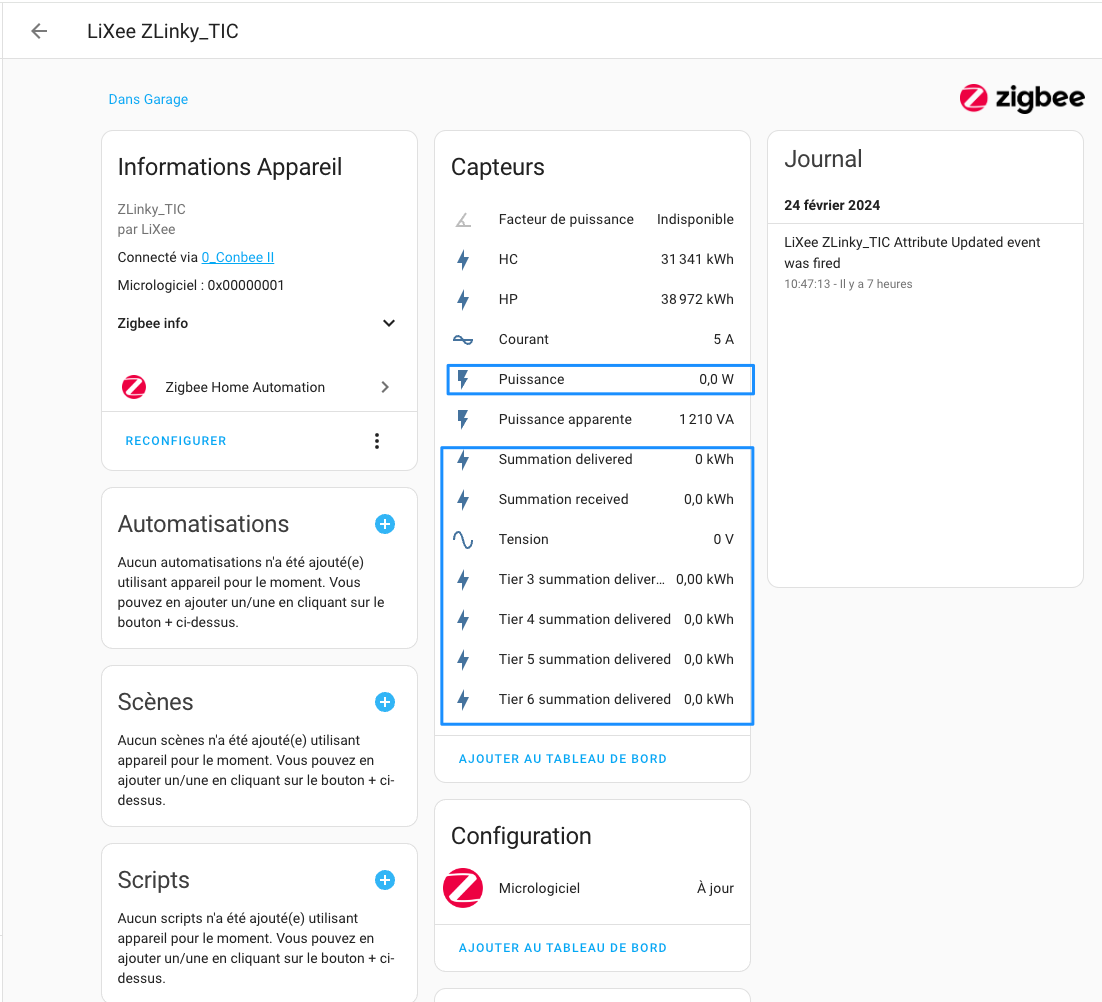Click the Micrologiciel 0x00000001 firmware text
The width and height of the screenshot is (1102, 1002).
(201, 285)
